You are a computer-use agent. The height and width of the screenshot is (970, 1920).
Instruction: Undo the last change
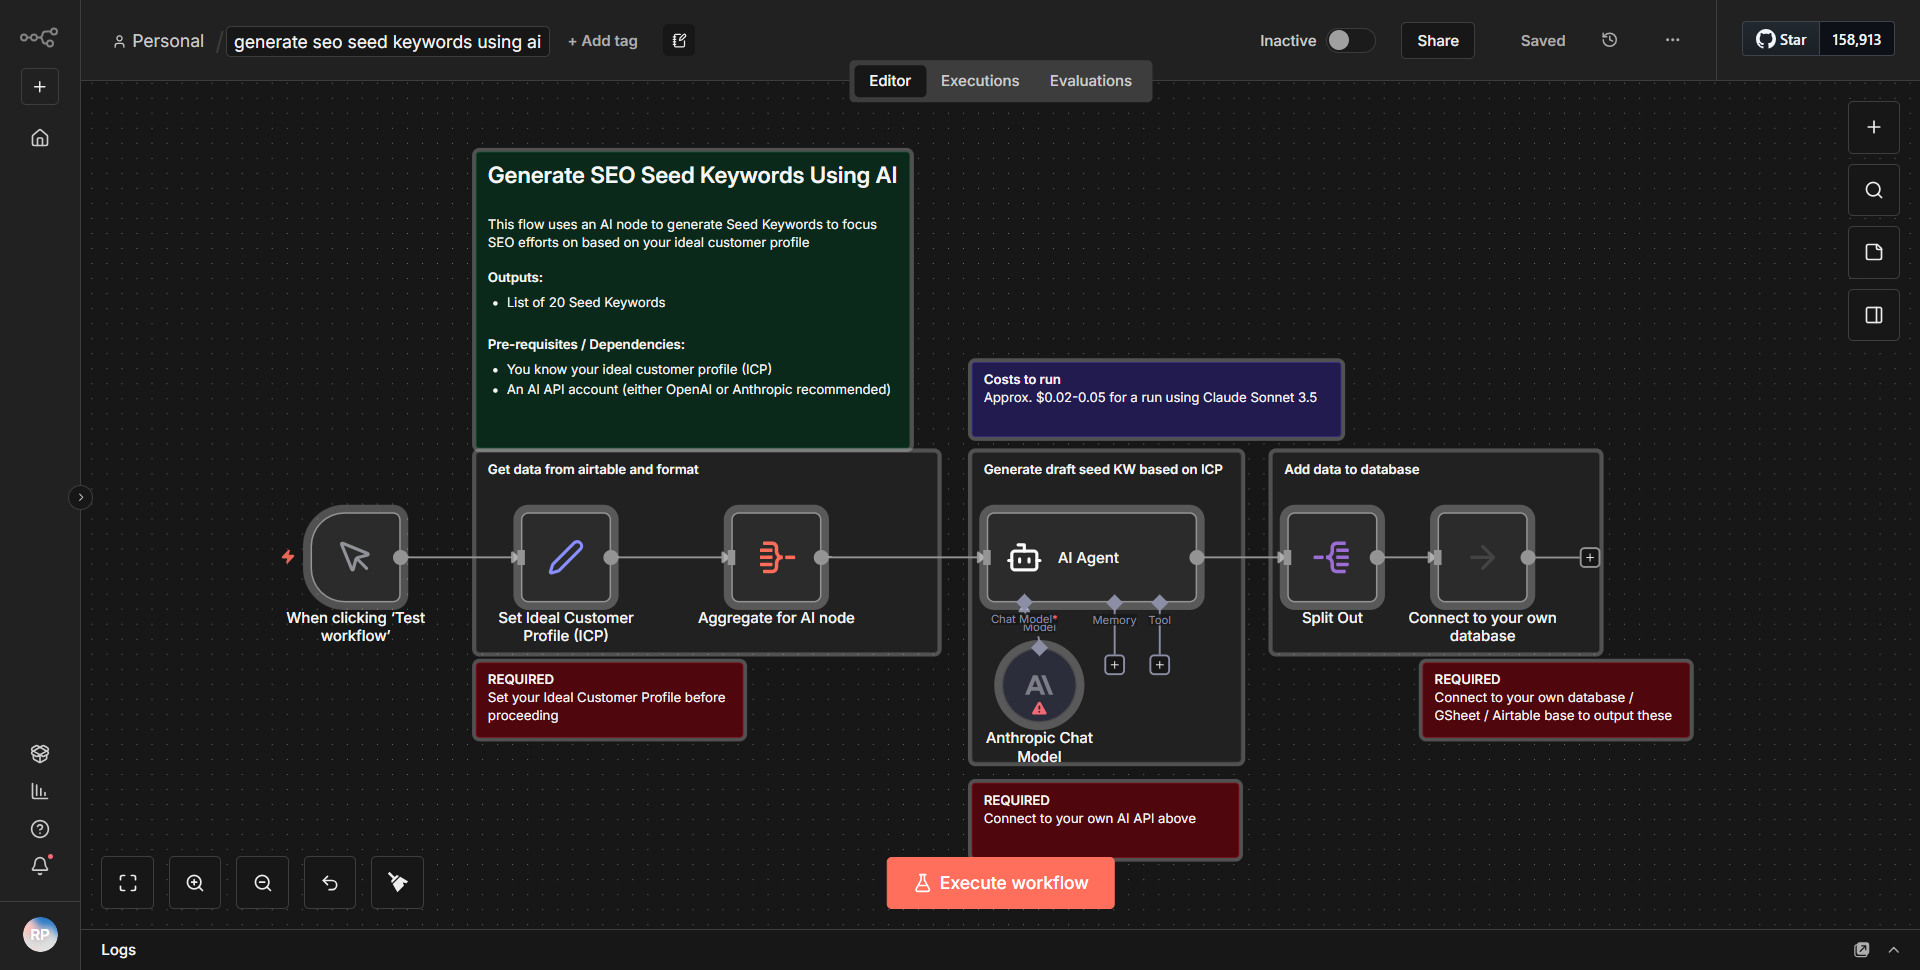click(x=329, y=882)
